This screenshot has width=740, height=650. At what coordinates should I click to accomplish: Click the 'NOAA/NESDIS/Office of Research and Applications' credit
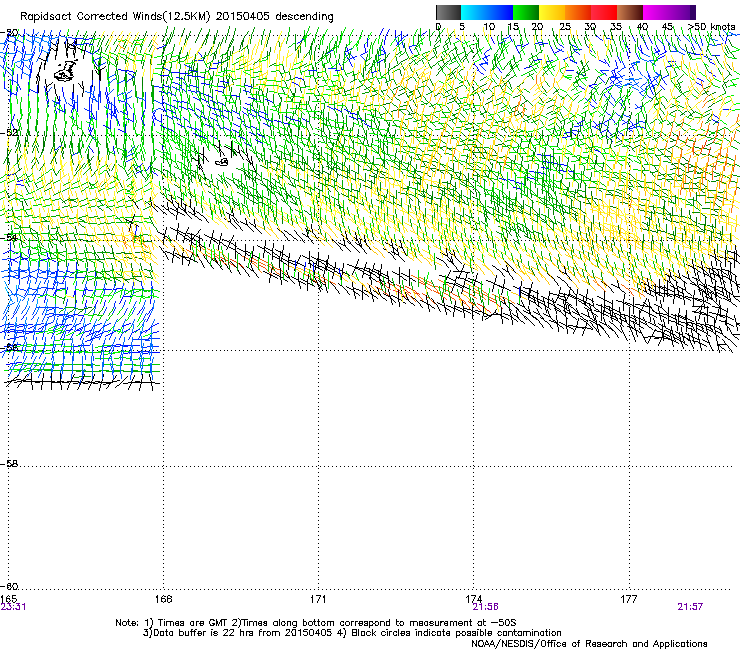tap(589, 644)
